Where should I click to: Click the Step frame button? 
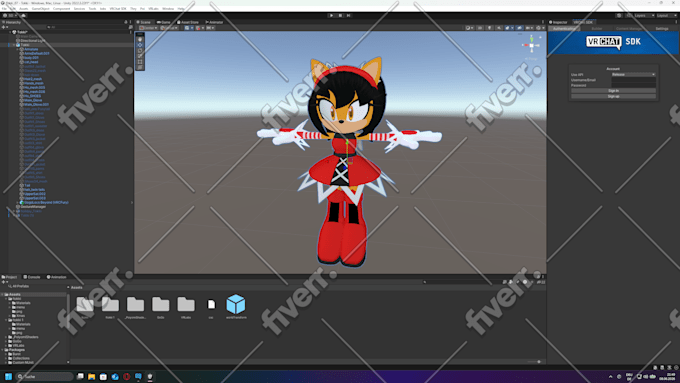coord(349,16)
